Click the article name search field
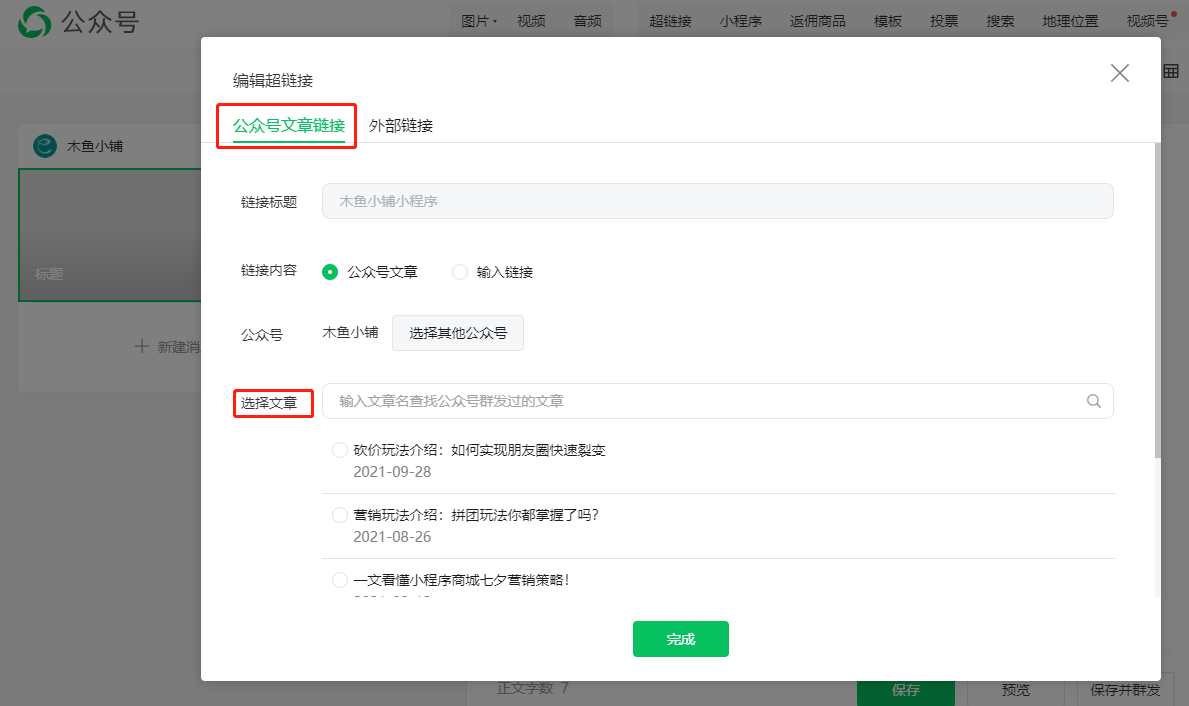 (x=705, y=401)
